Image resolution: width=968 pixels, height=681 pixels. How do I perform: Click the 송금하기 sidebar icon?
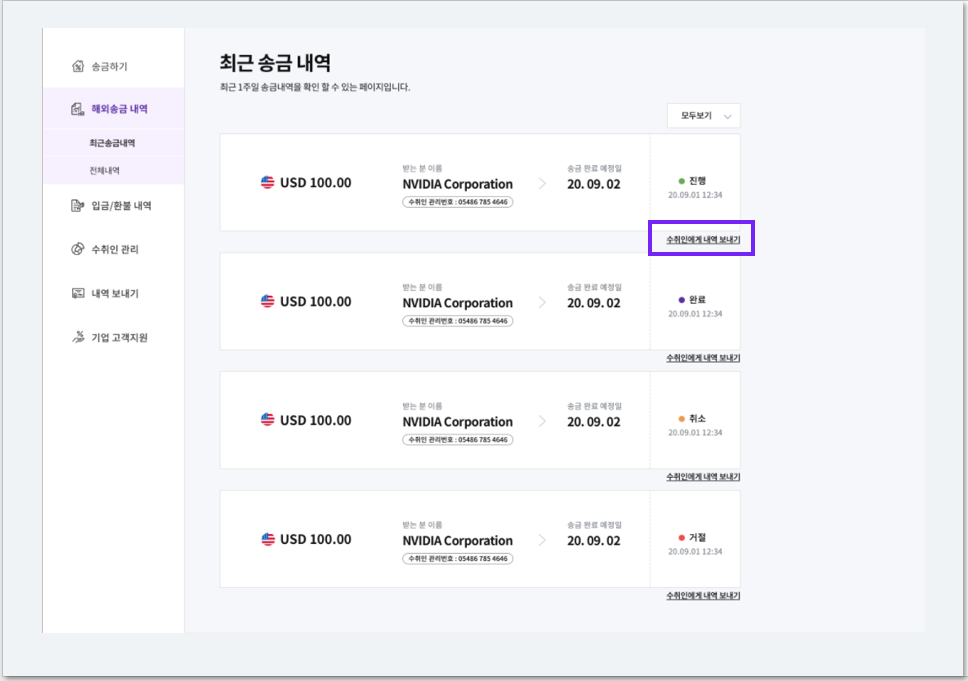click(x=78, y=66)
